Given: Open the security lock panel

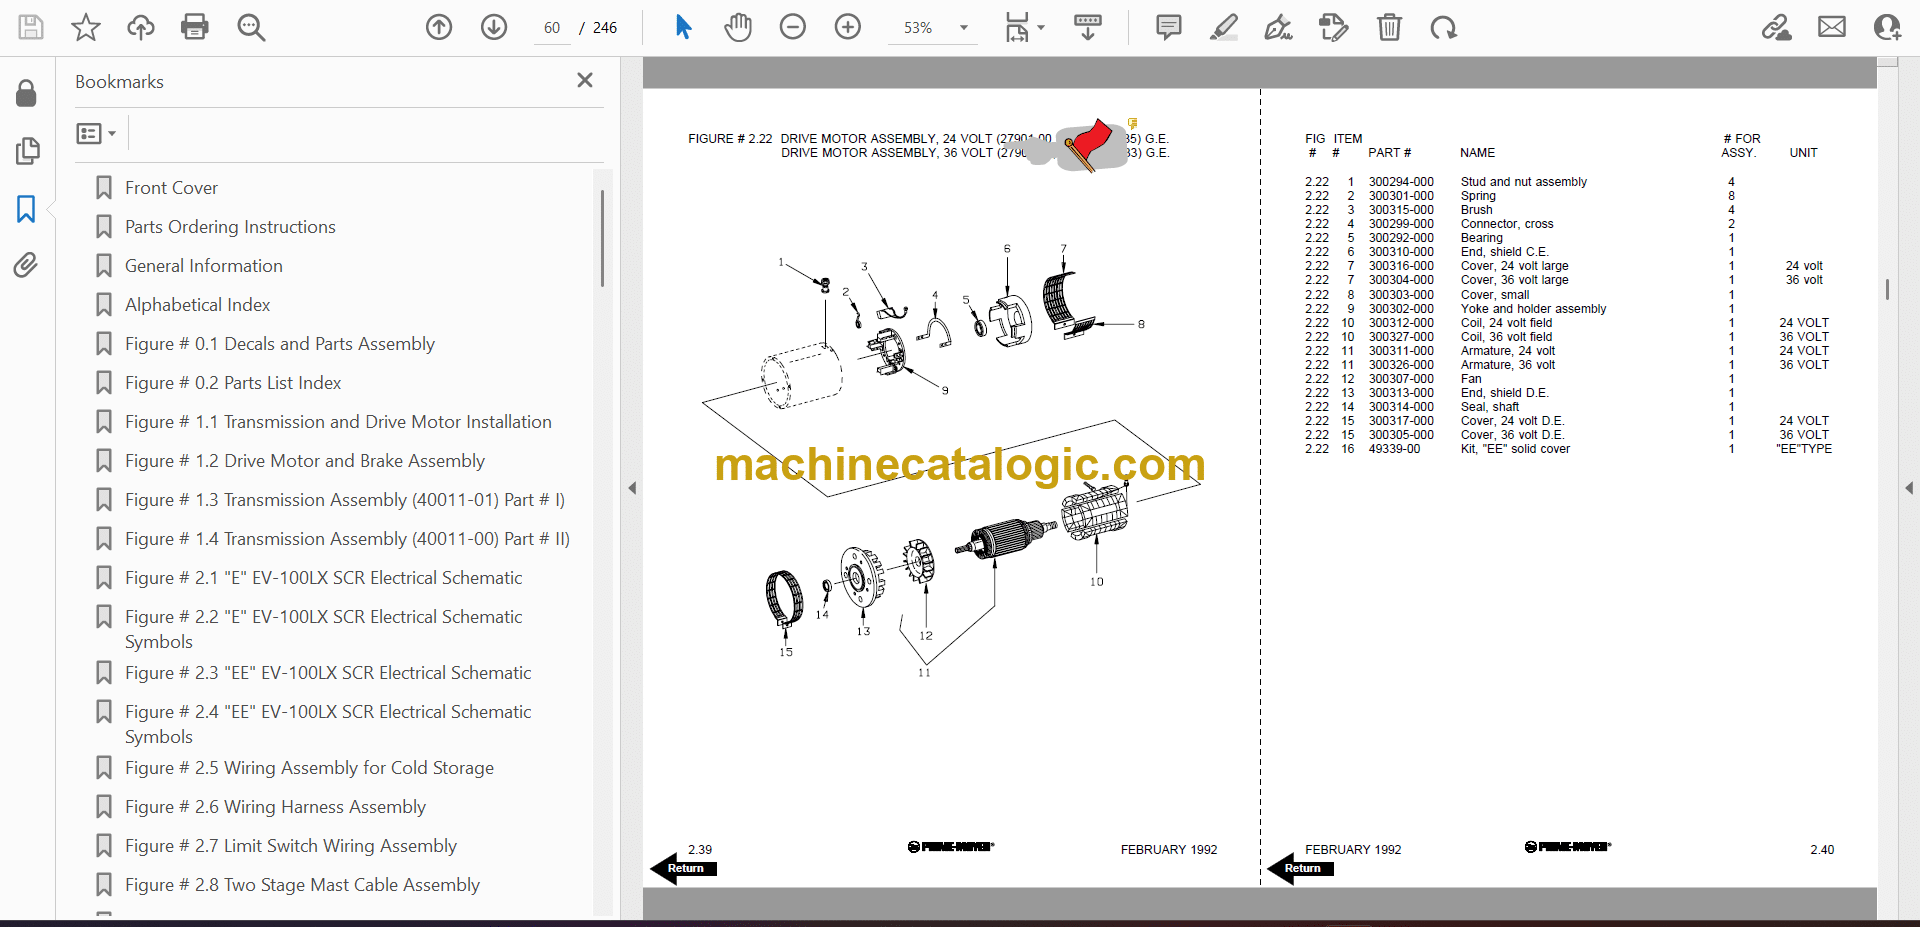Looking at the screenshot, I should tap(27, 94).
